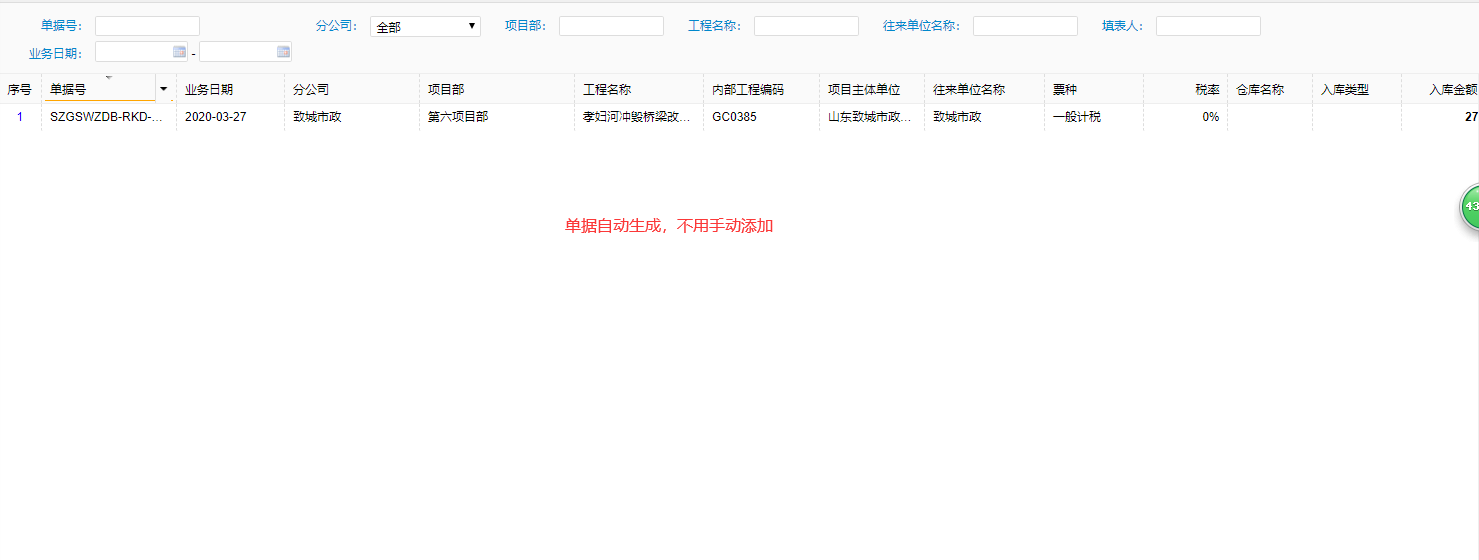Click the green floating badge icon
The width and height of the screenshot is (1479, 560).
pos(1470,207)
